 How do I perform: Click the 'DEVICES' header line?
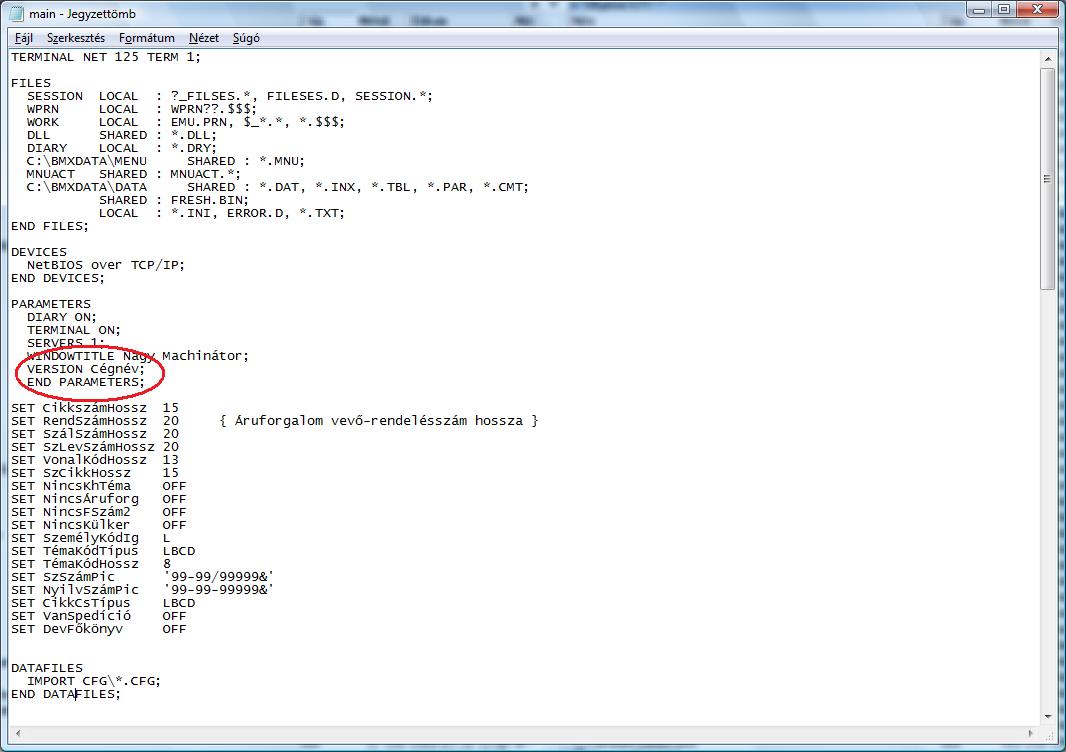(39, 252)
